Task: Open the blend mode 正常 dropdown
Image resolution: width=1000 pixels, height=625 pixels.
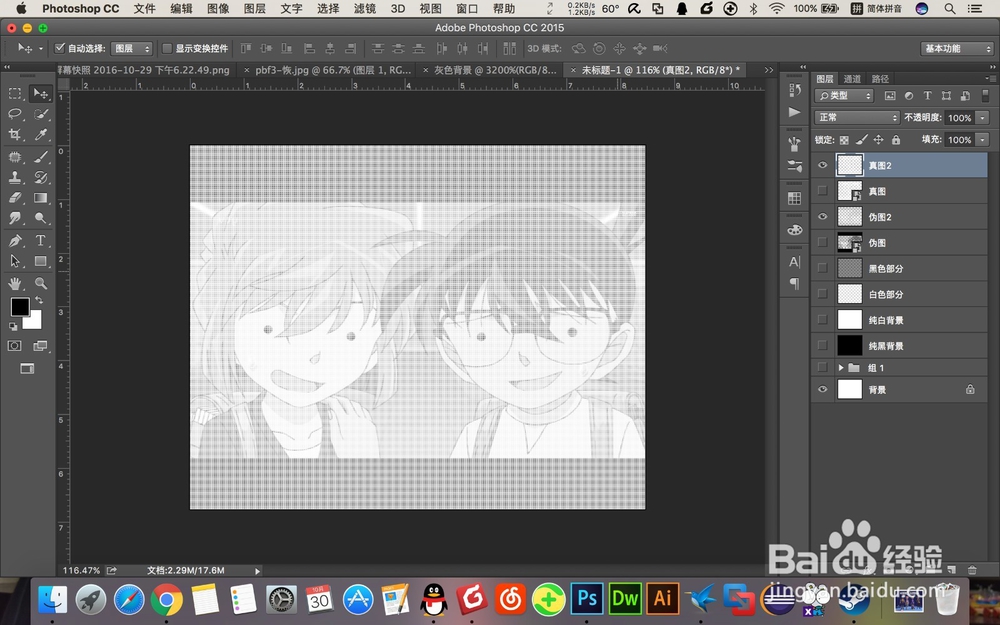Action: tap(857, 117)
